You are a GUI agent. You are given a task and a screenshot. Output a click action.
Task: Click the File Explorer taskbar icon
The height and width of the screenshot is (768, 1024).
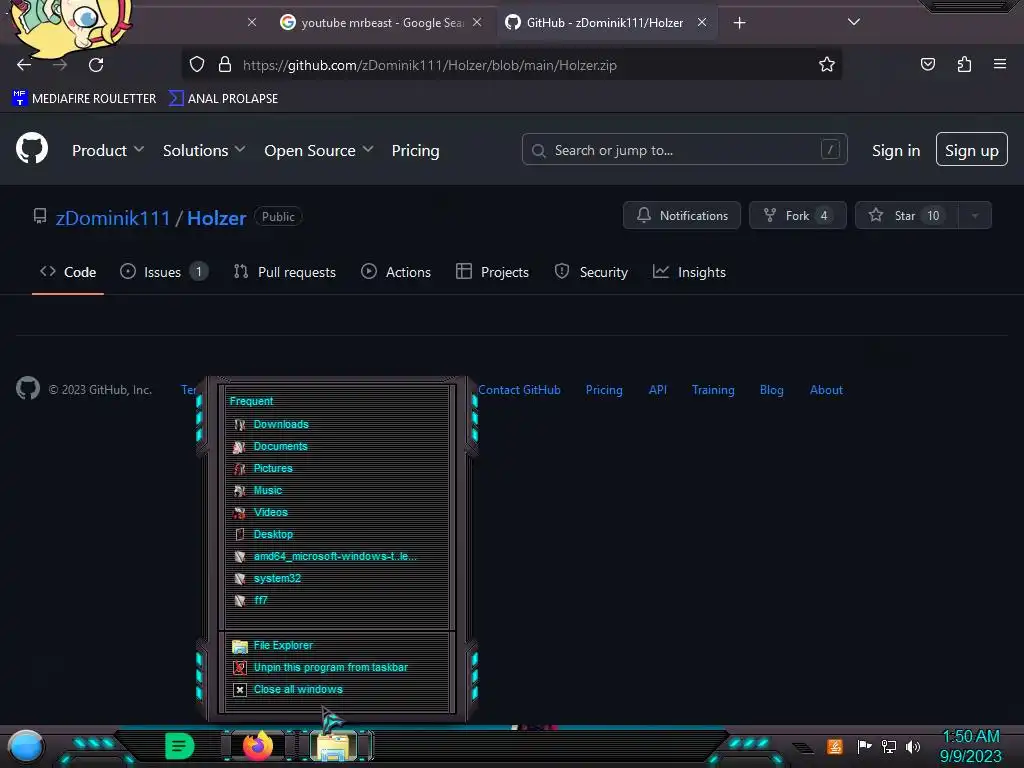(334, 747)
